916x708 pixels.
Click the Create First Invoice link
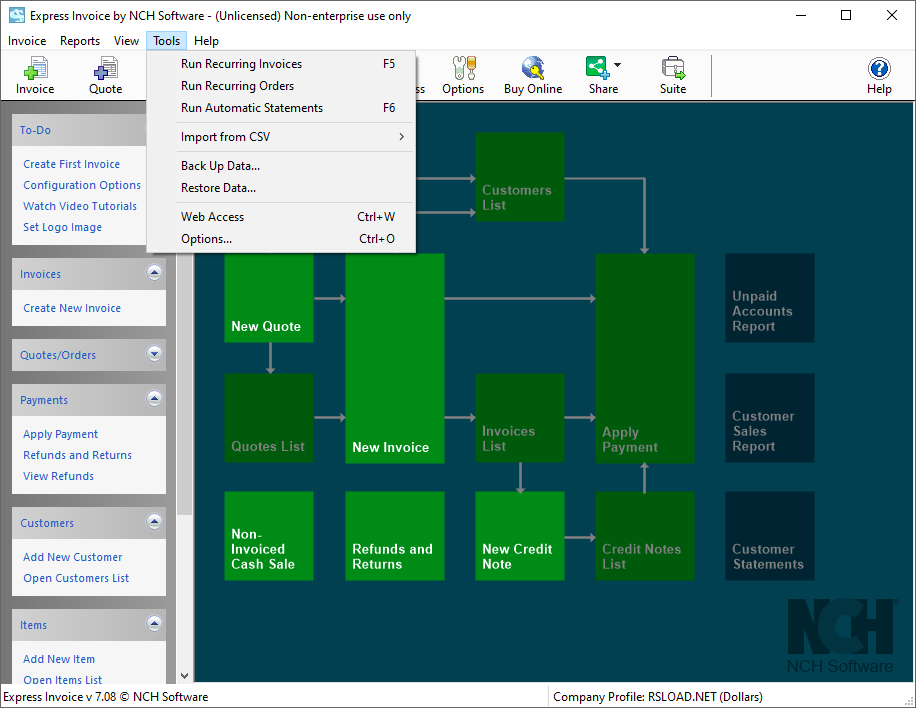pyautogui.click(x=72, y=164)
